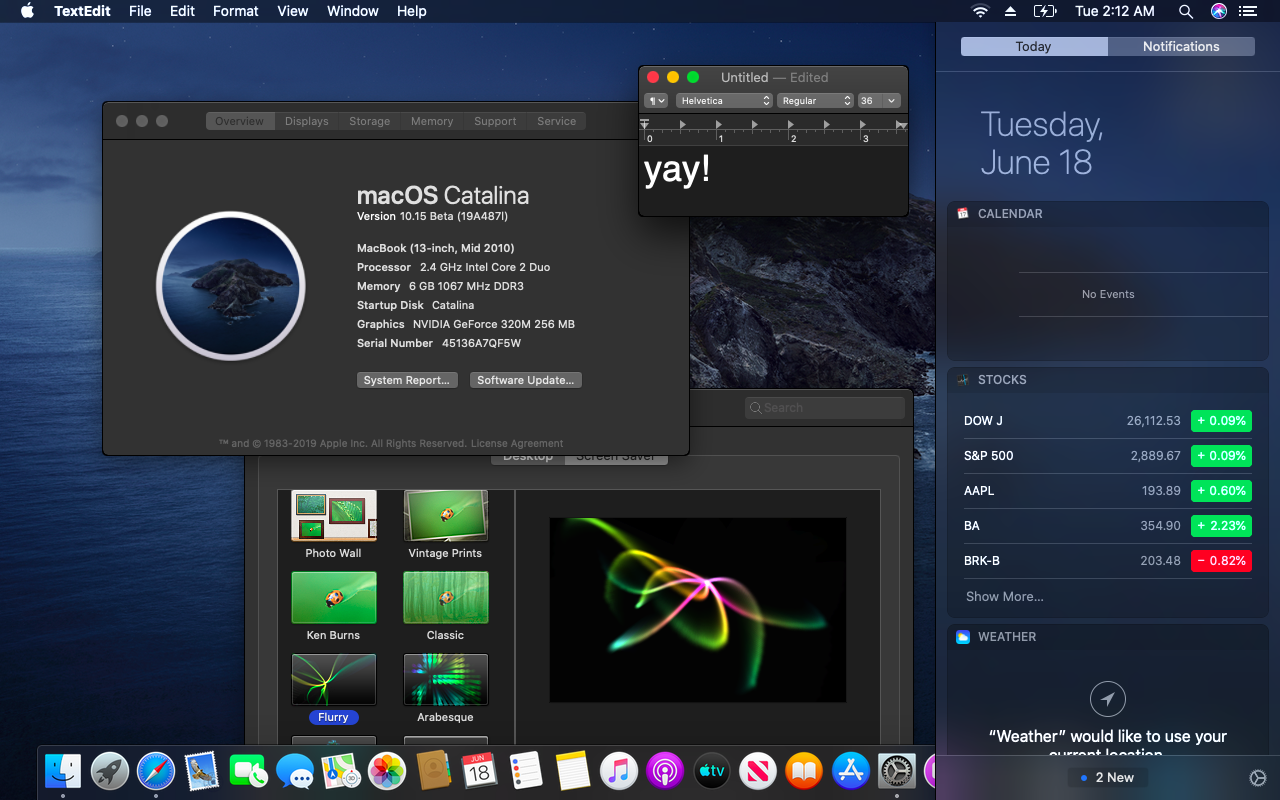Launch Music from the Dock
The image size is (1280, 800).
click(619, 771)
